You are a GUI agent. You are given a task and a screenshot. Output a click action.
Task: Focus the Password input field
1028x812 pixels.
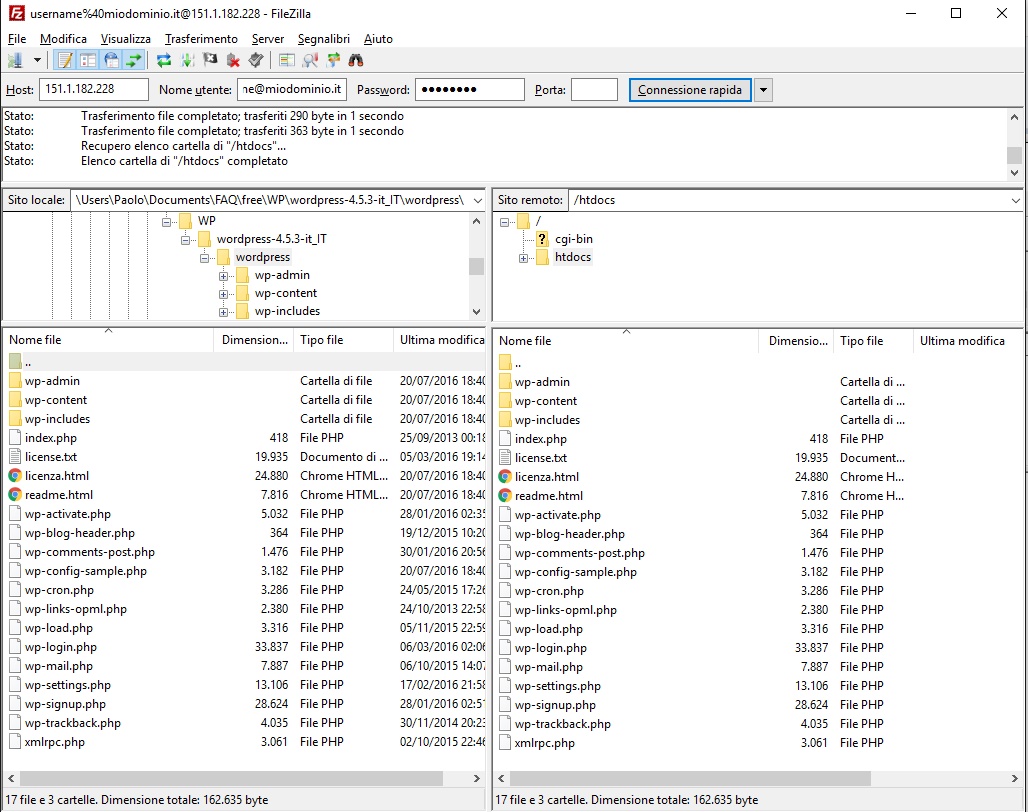(x=469, y=89)
